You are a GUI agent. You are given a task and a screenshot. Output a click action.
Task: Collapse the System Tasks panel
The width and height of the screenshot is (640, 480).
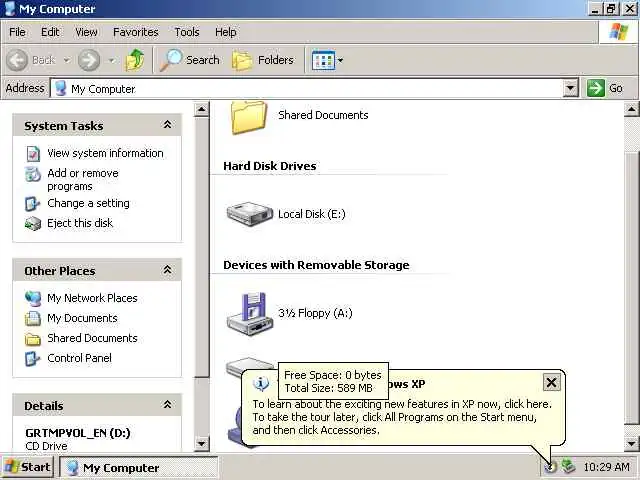167,124
